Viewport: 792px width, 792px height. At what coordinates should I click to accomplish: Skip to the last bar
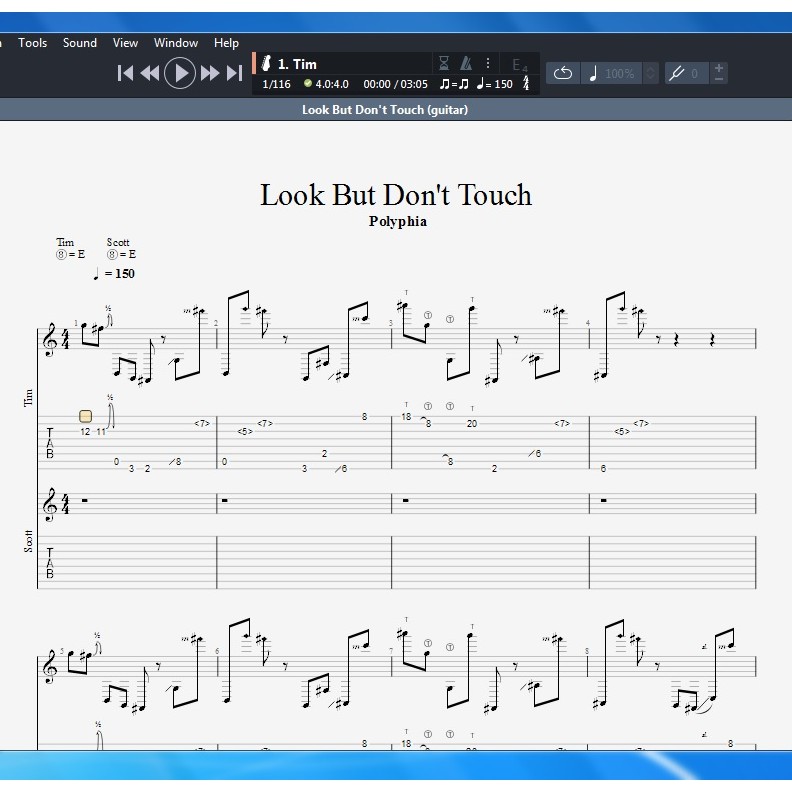click(x=235, y=72)
